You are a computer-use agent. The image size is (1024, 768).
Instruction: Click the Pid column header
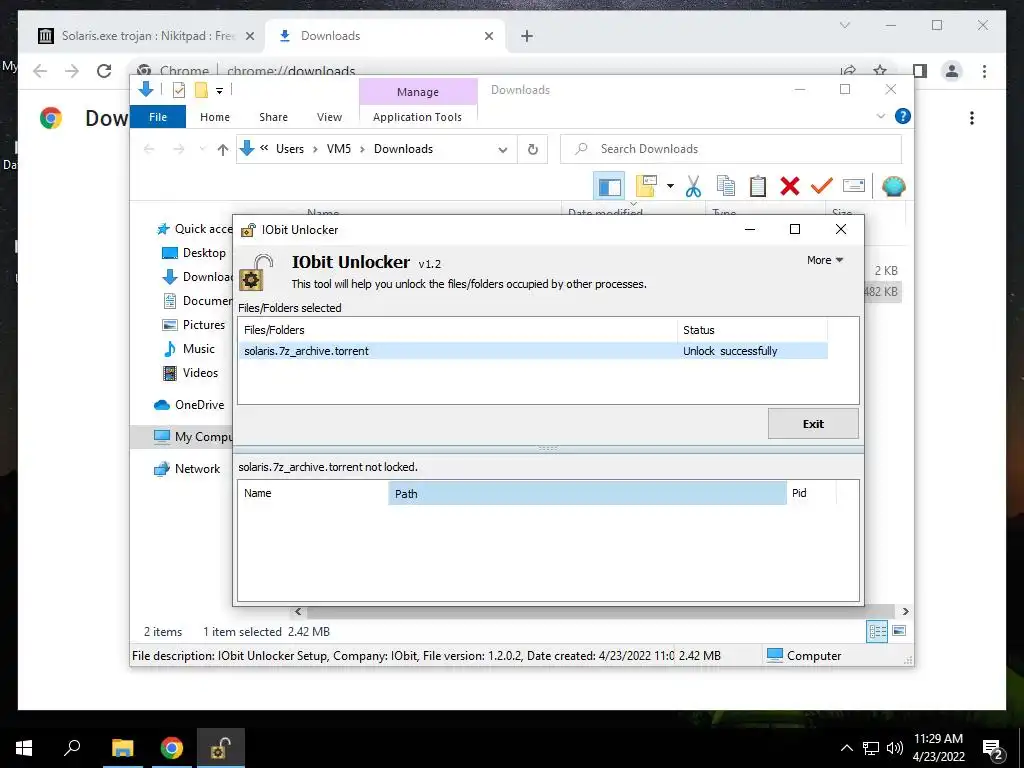coord(811,493)
